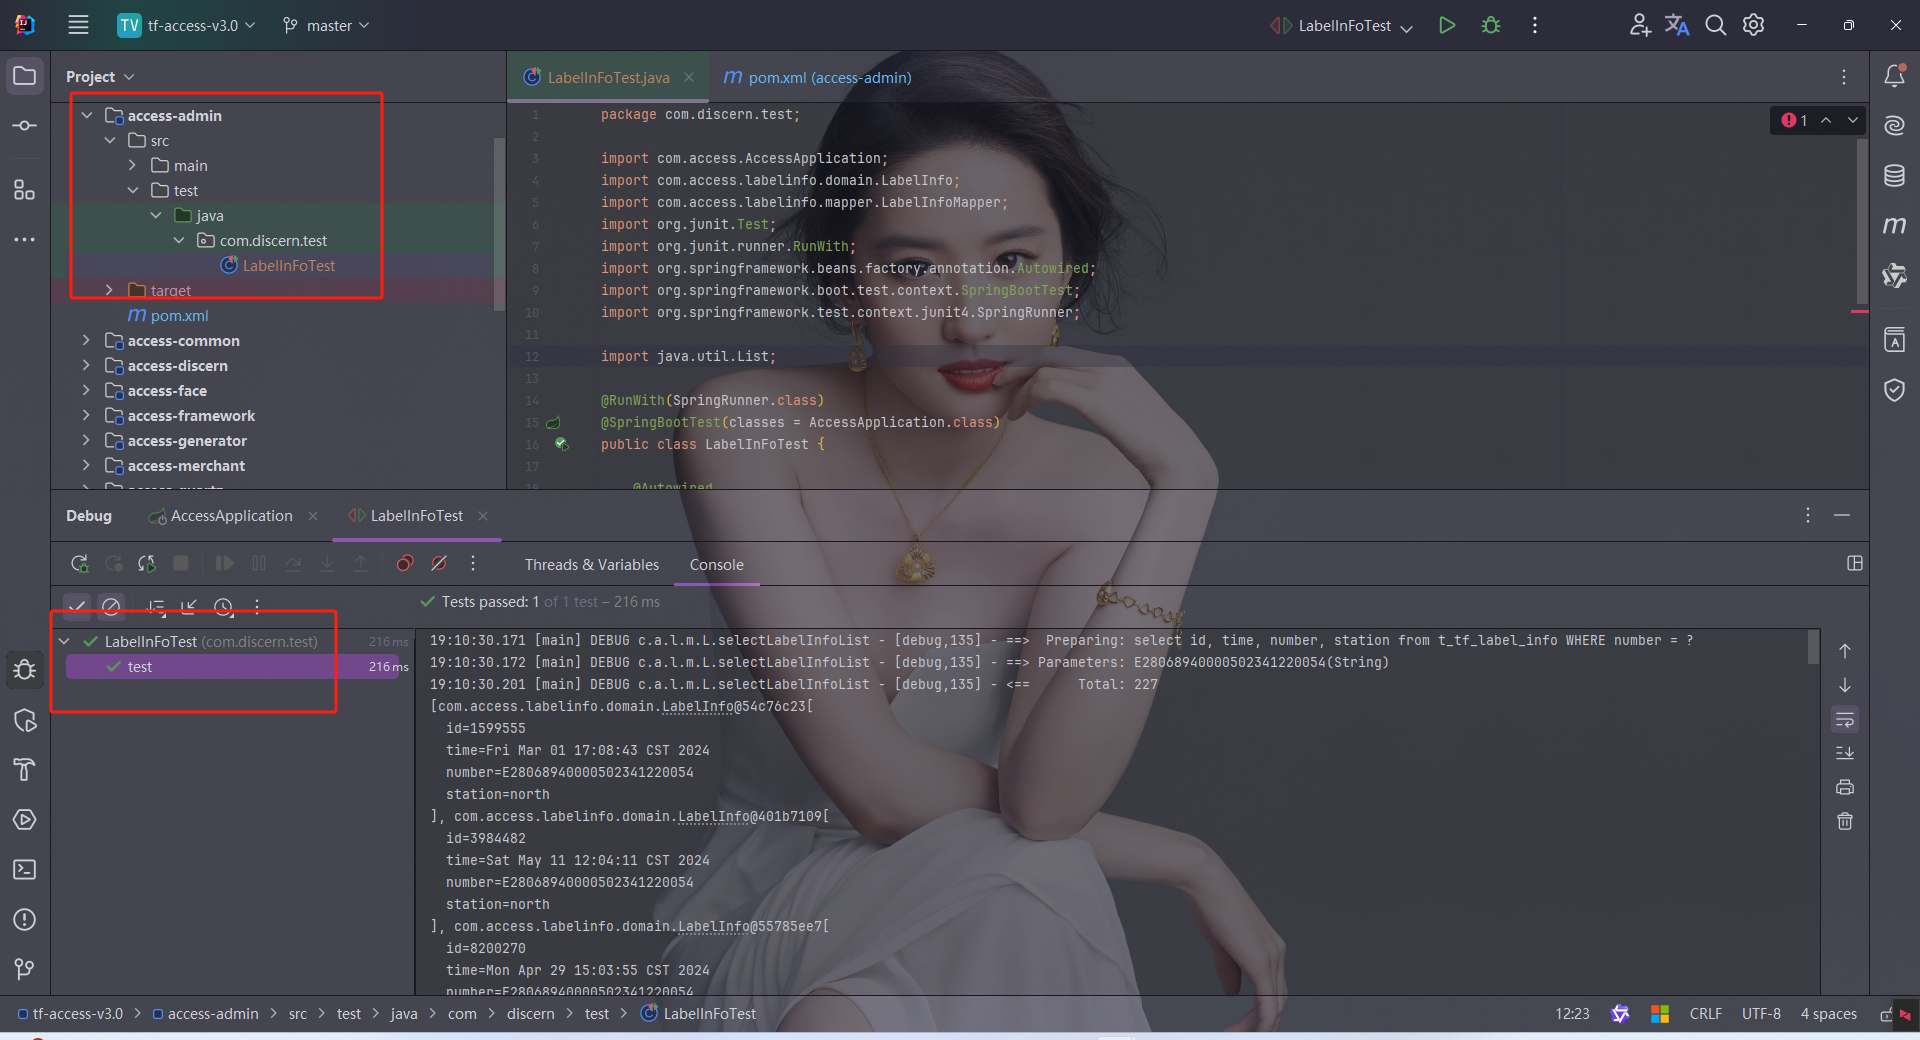Toggle the Show Passed tests filter
Viewport: 1920px width, 1040px height.
(x=77, y=607)
